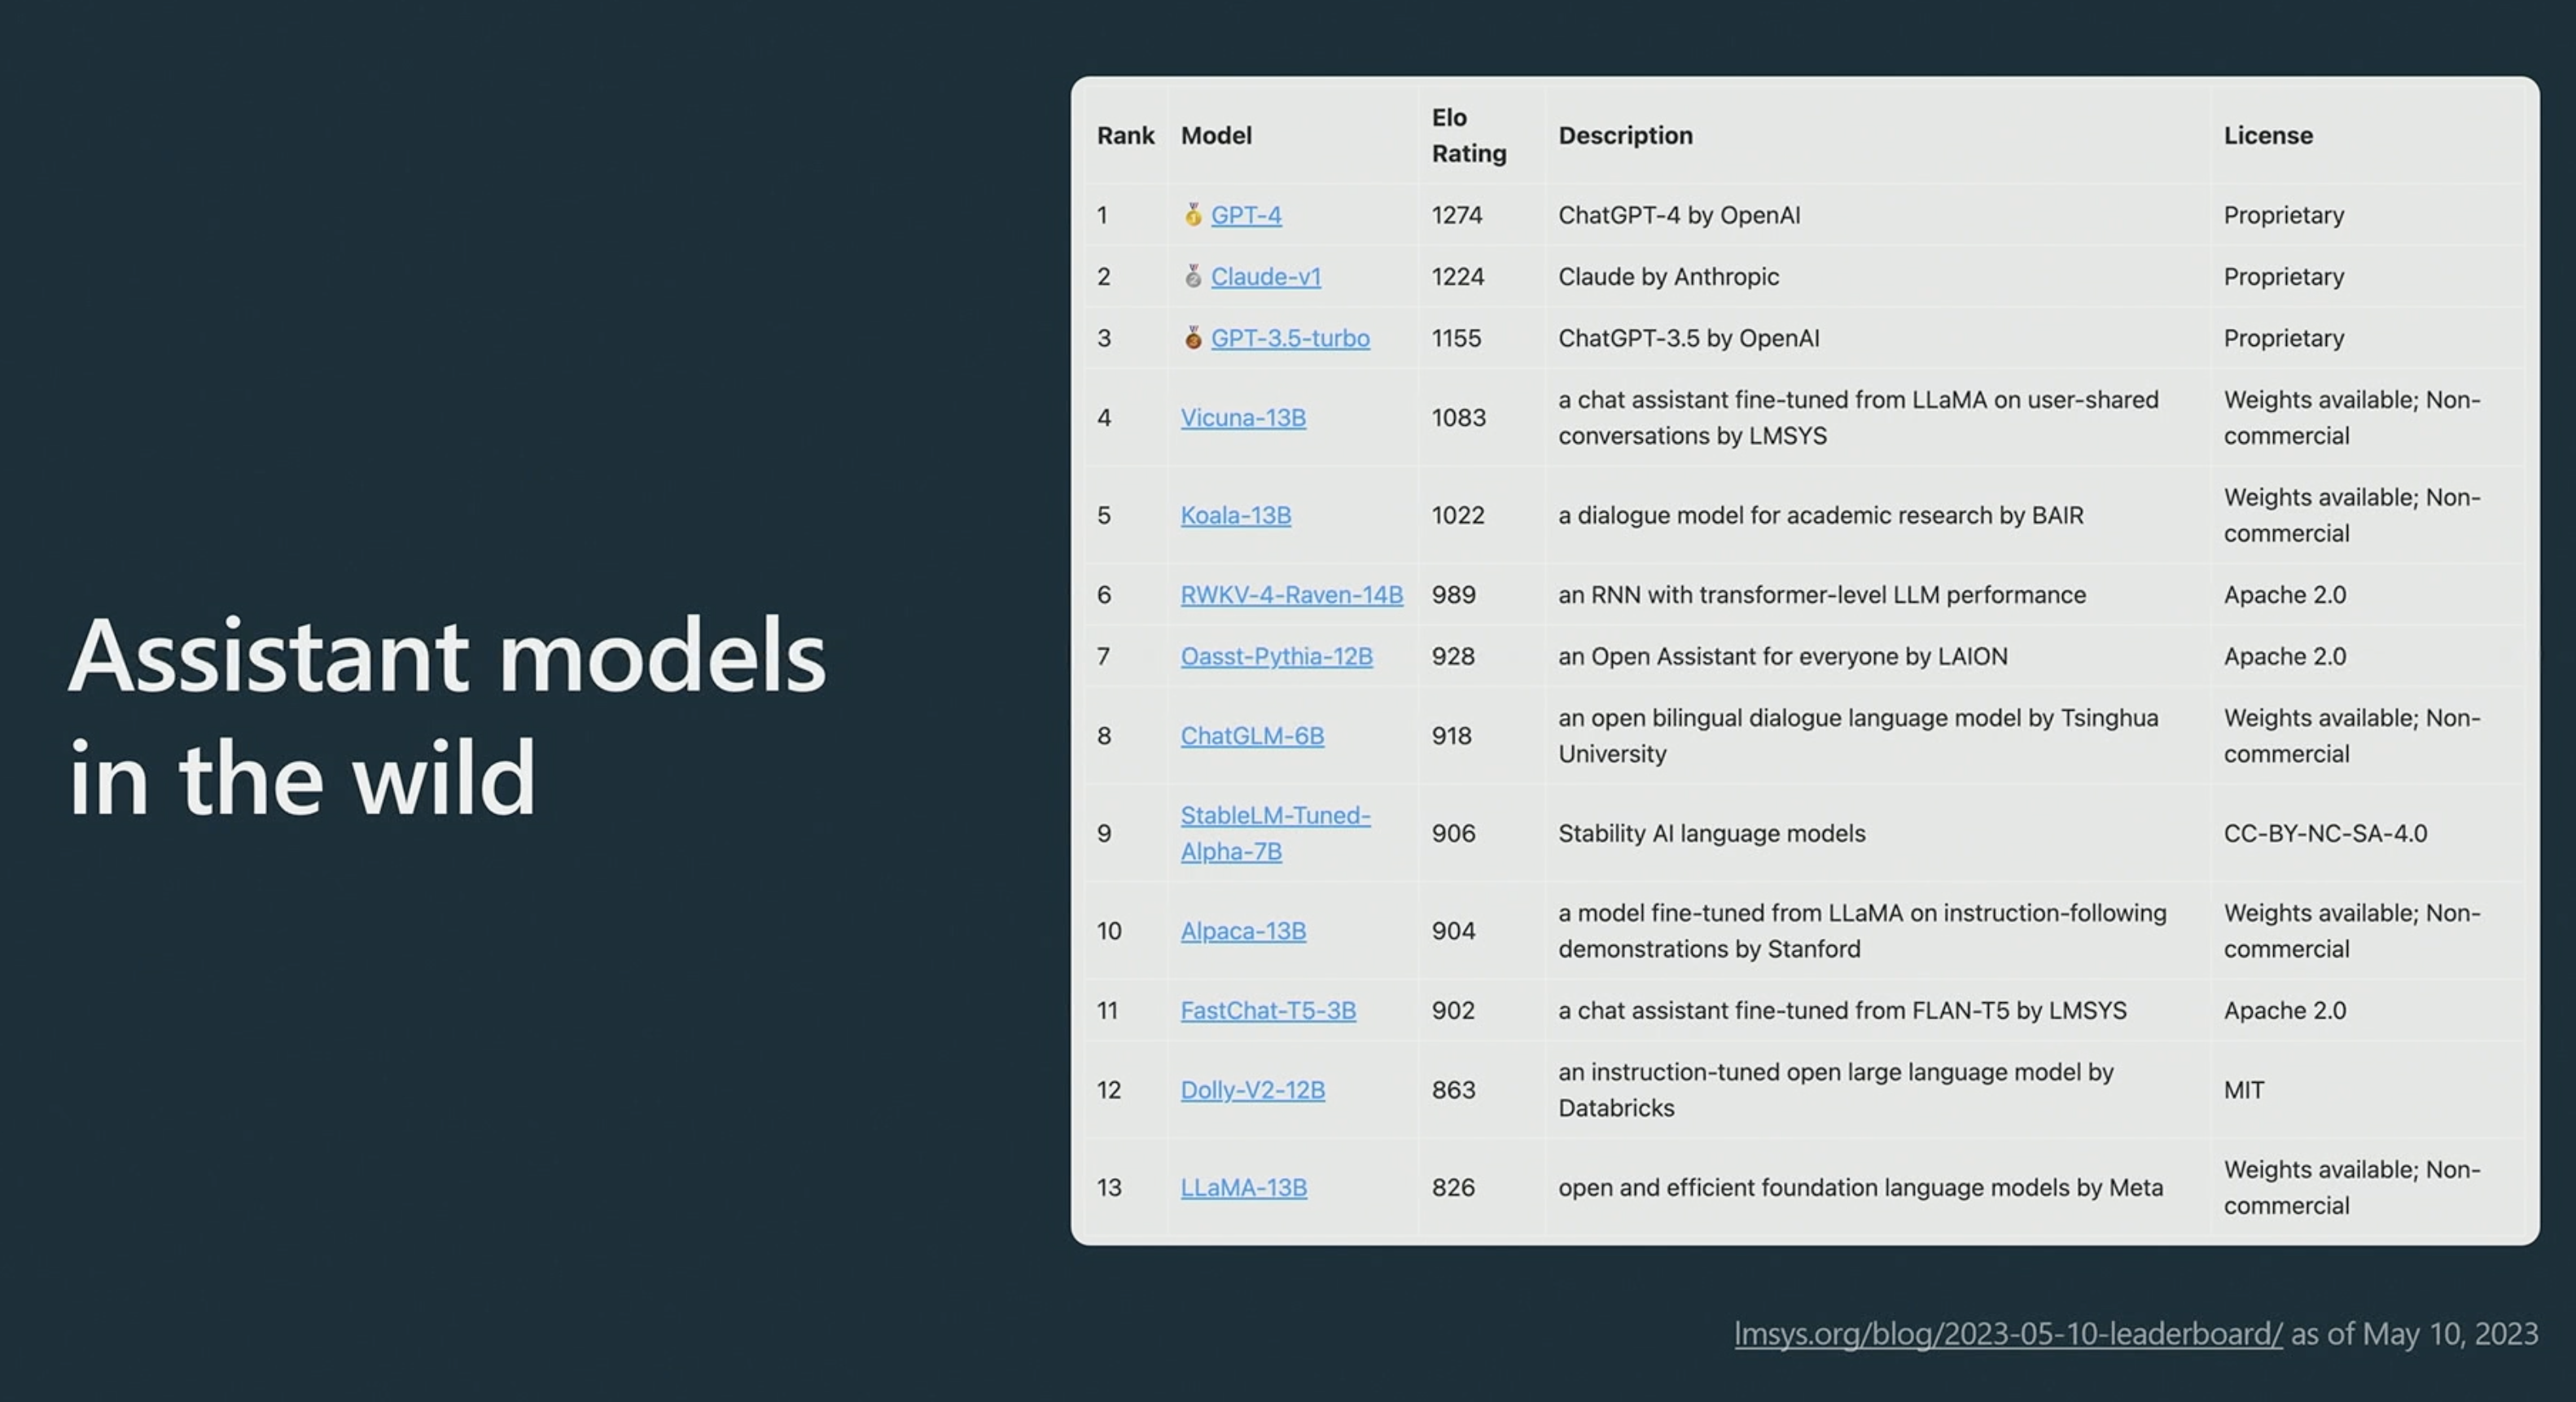Click the silver medal icon beside Claude-v1
The image size is (2576, 1402).
(x=1193, y=277)
